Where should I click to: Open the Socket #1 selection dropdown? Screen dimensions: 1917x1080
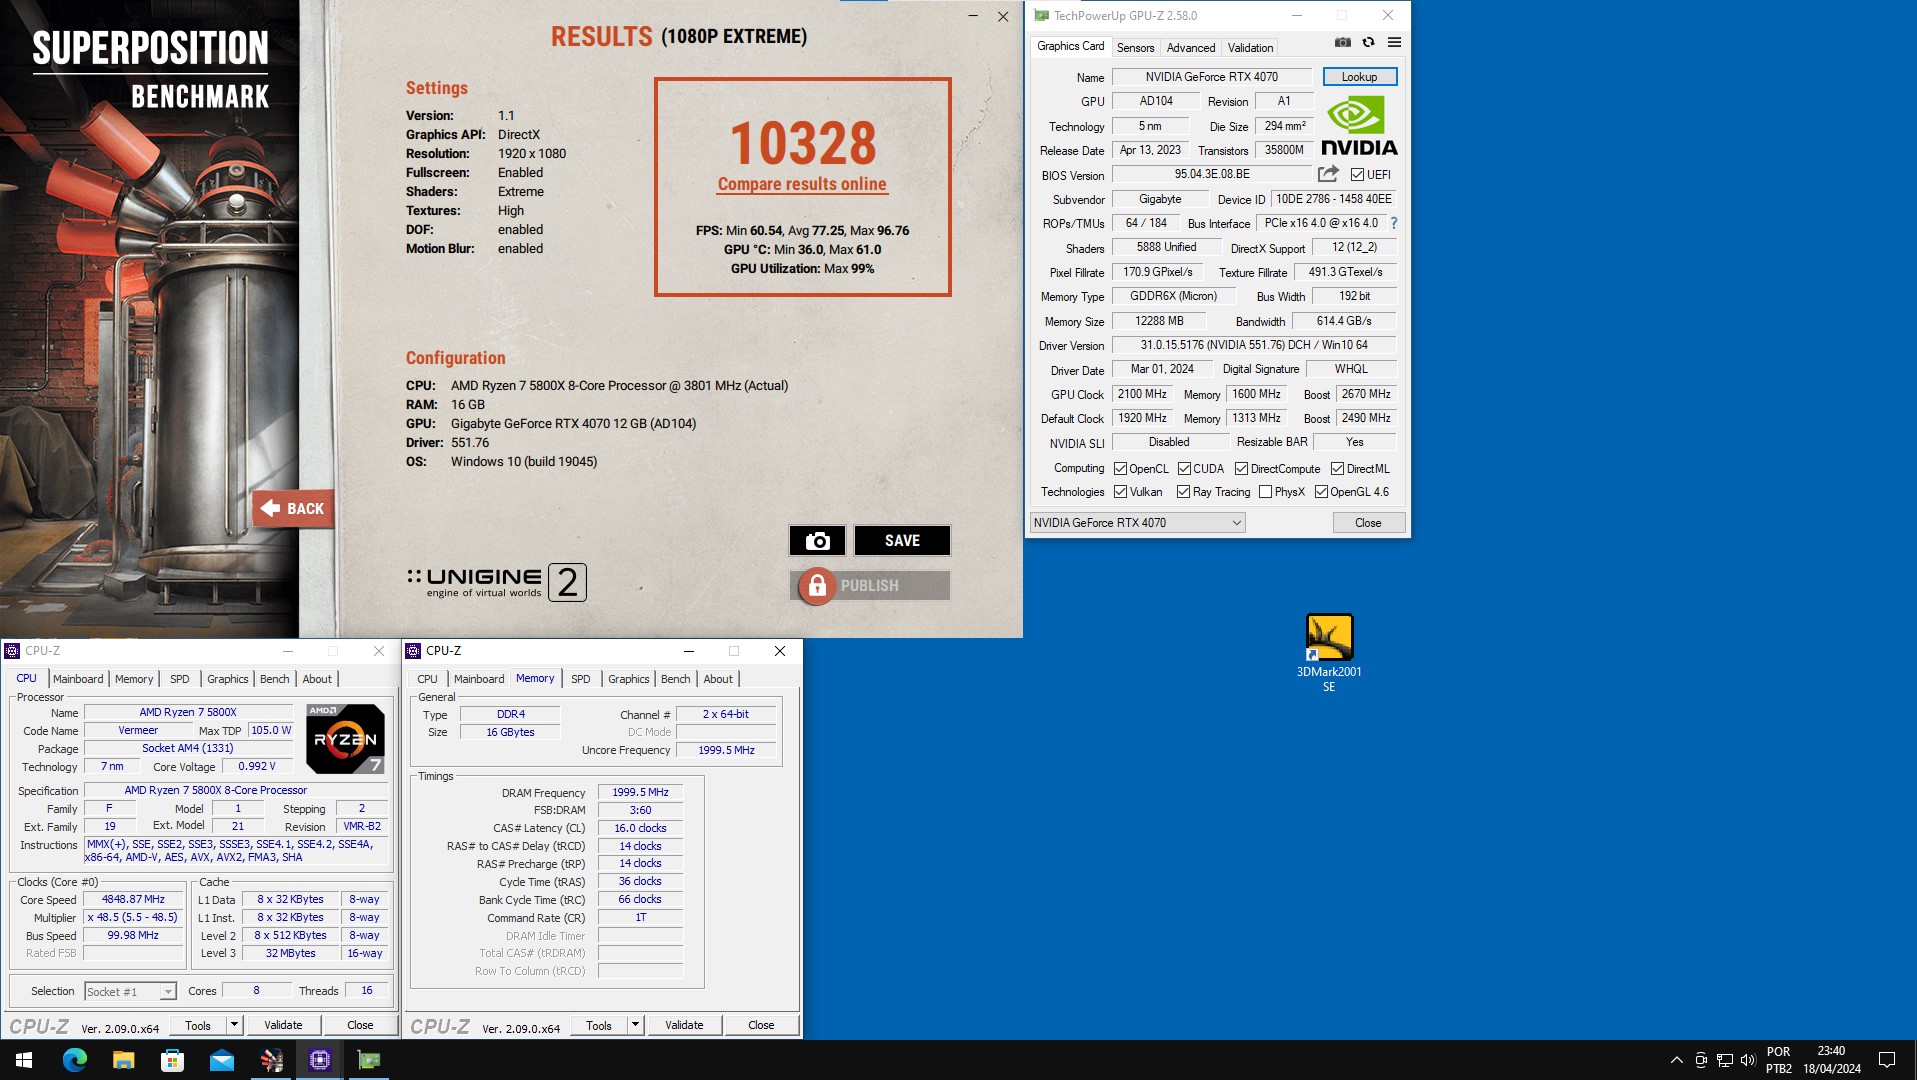coord(130,991)
